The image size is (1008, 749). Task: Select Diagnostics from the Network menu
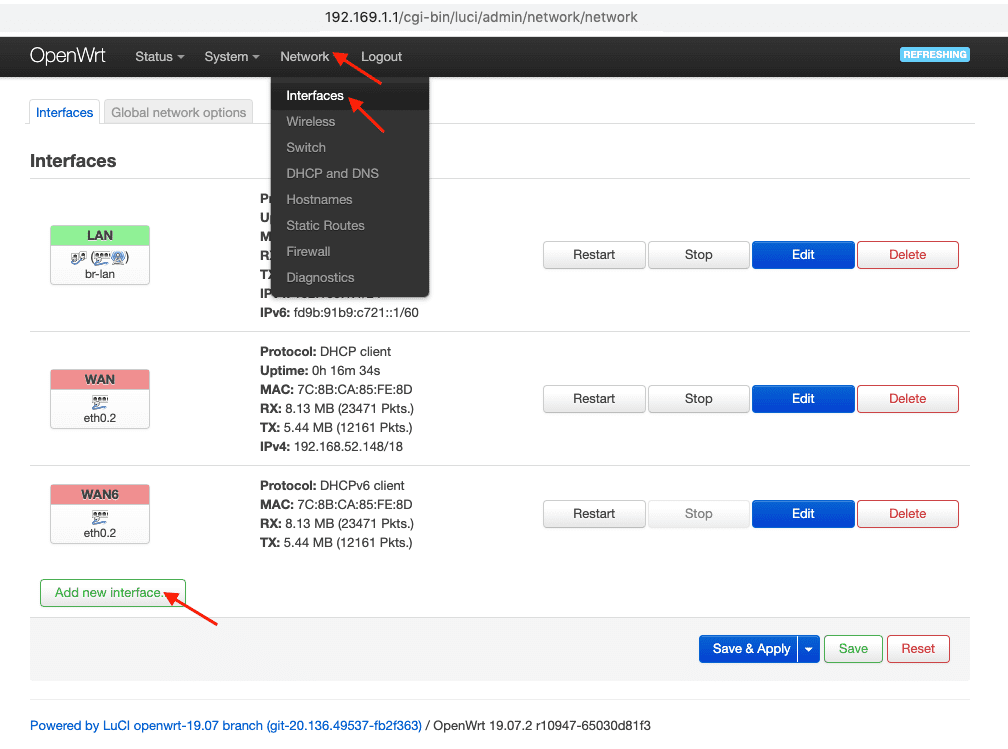[320, 278]
